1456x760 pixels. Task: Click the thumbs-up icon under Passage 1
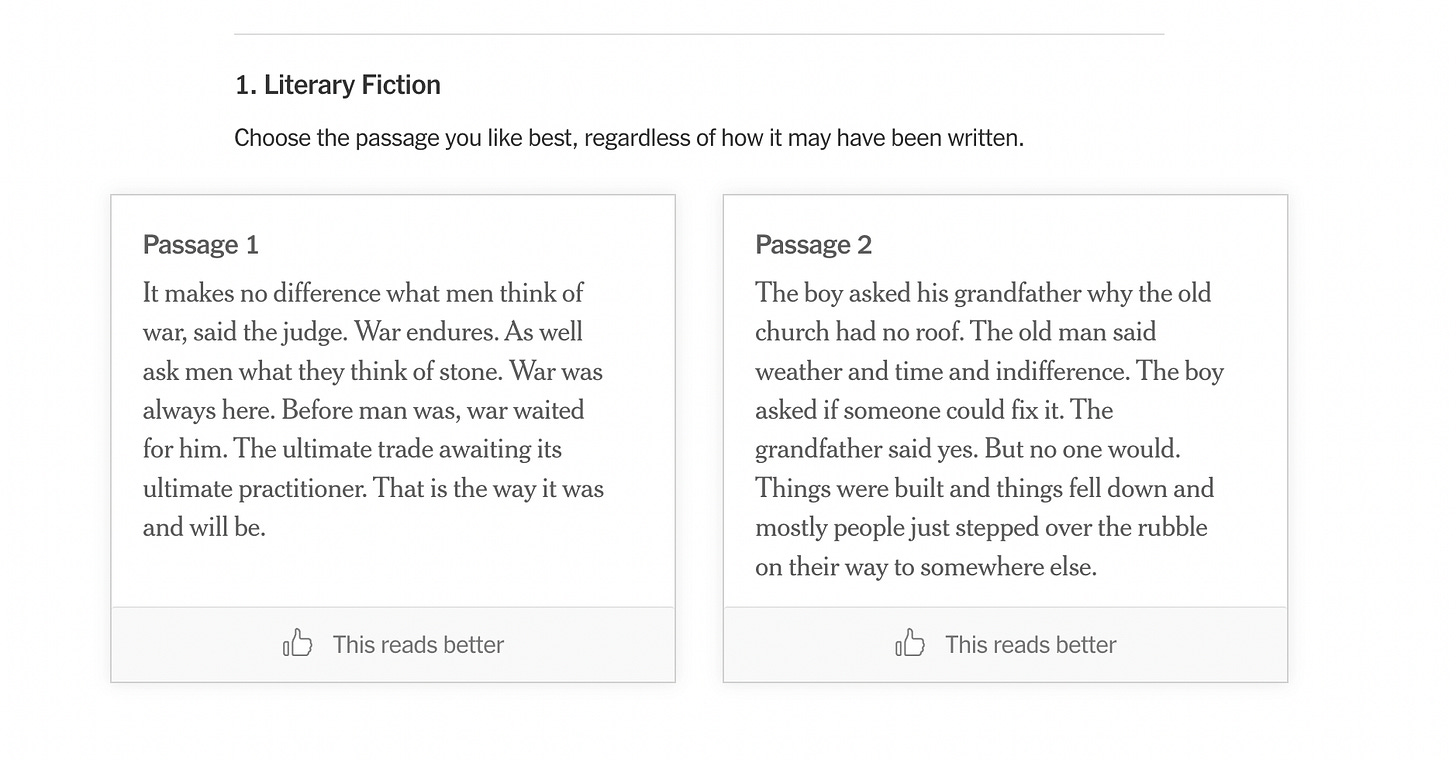click(298, 643)
